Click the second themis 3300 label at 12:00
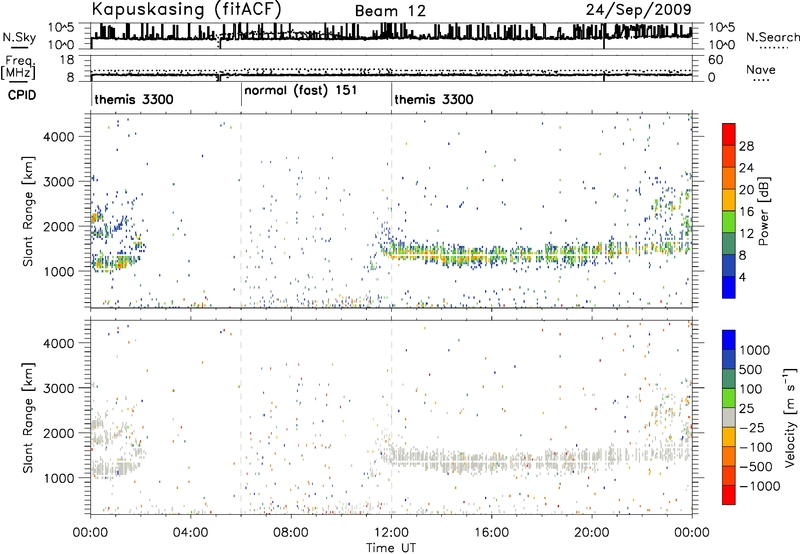Screen dimensions: 800x554 tap(434, 99)
